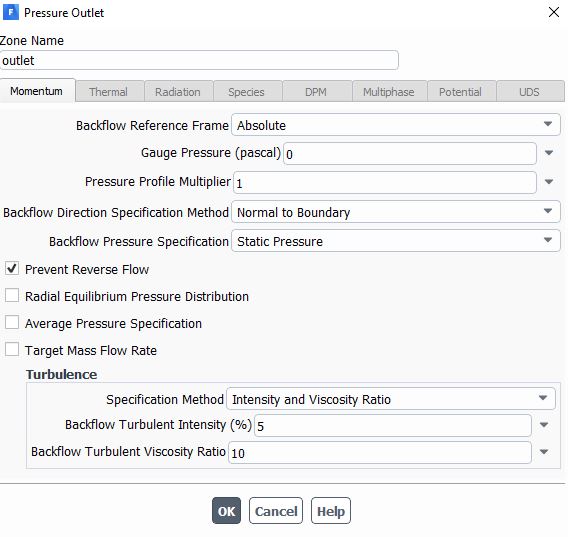The height and width of the screenshot is (537, 568).
Task: Expand Backflow Pressure Specification dropdown
Action: 396,241
